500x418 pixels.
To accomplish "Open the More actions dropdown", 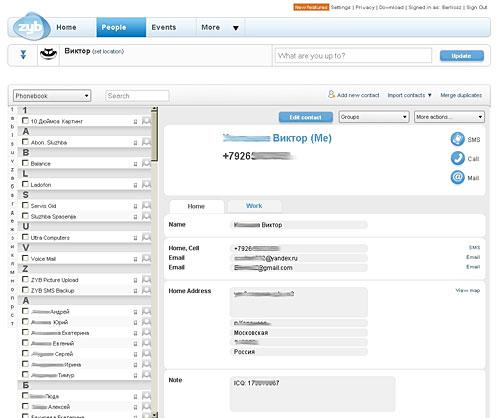I will 449,117.
